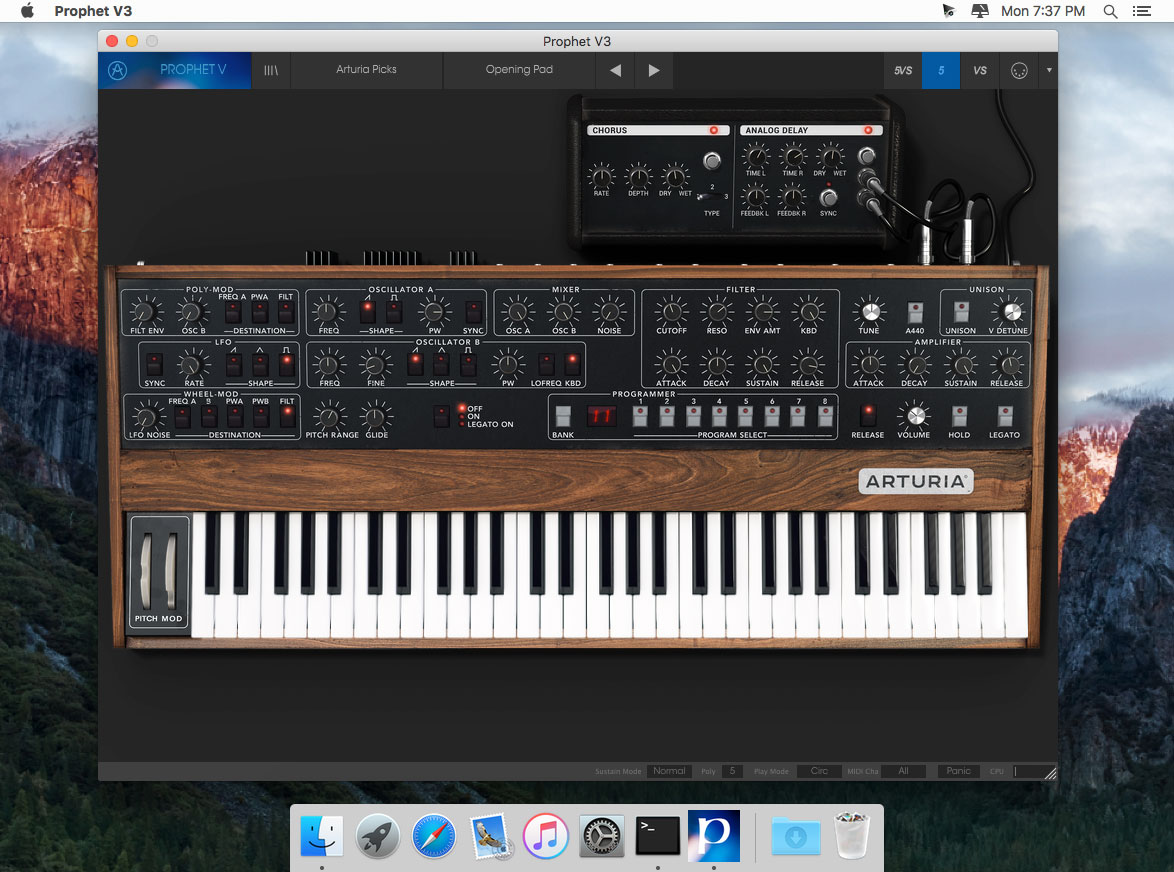The image size is (1174, 872).
Task: Switch to Prophet 5 mode tab
Action: coord(941,70)
